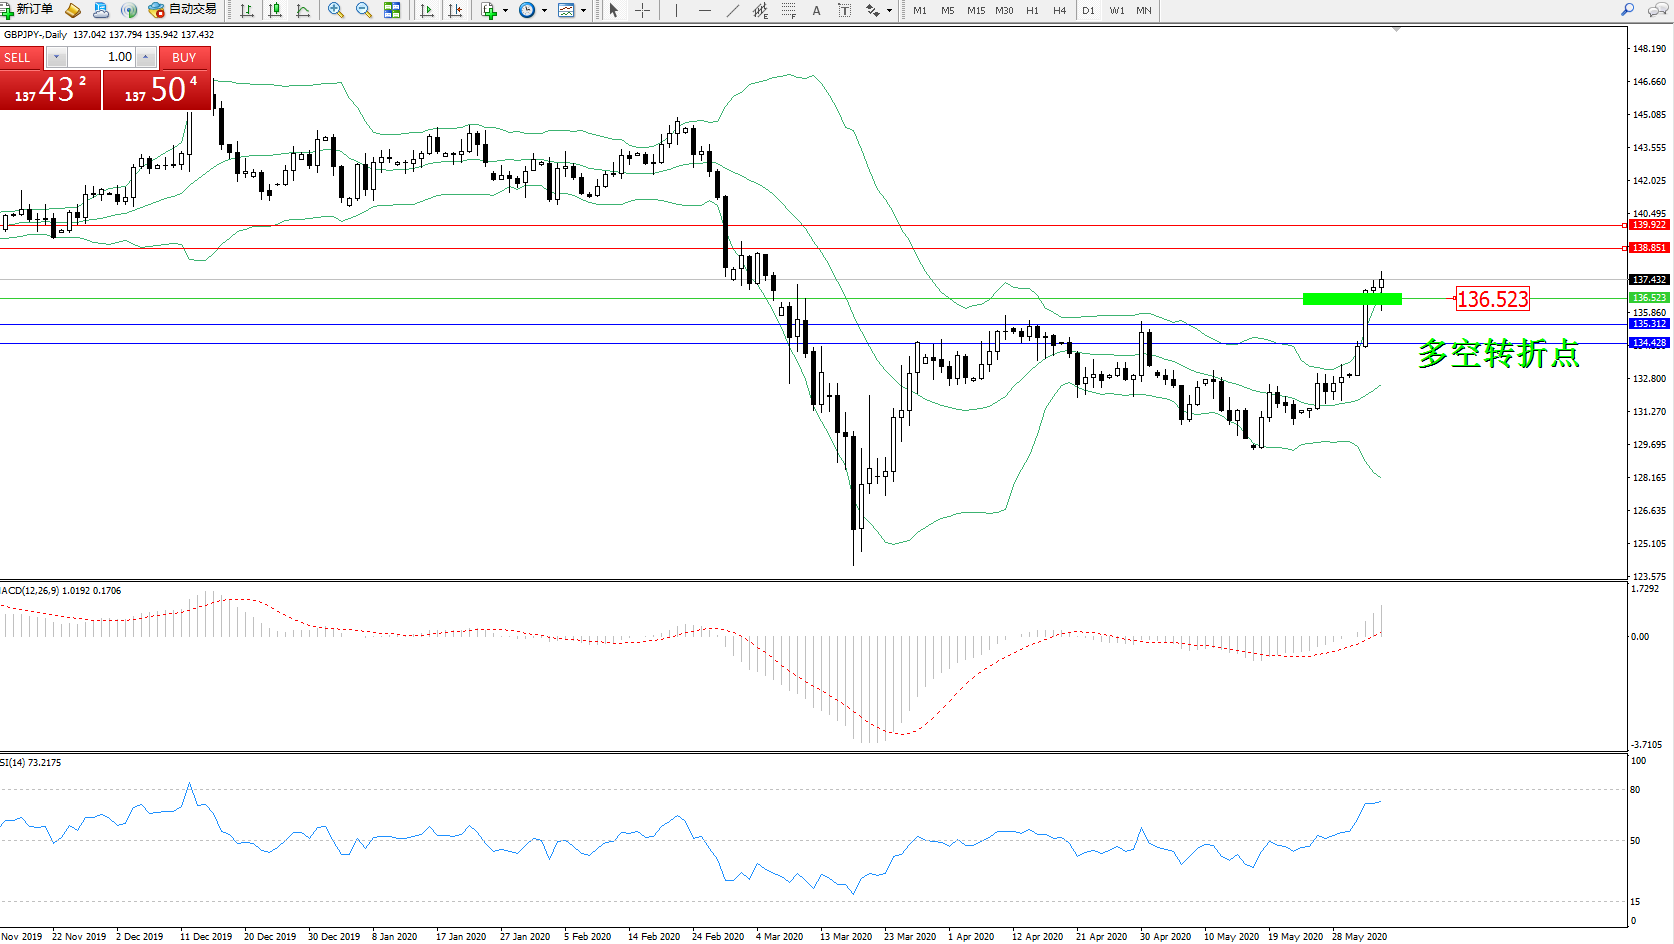Zoom out on the chart
Image resolution: width=1674 pixels, height=944 pixels.
pos(364,10)
